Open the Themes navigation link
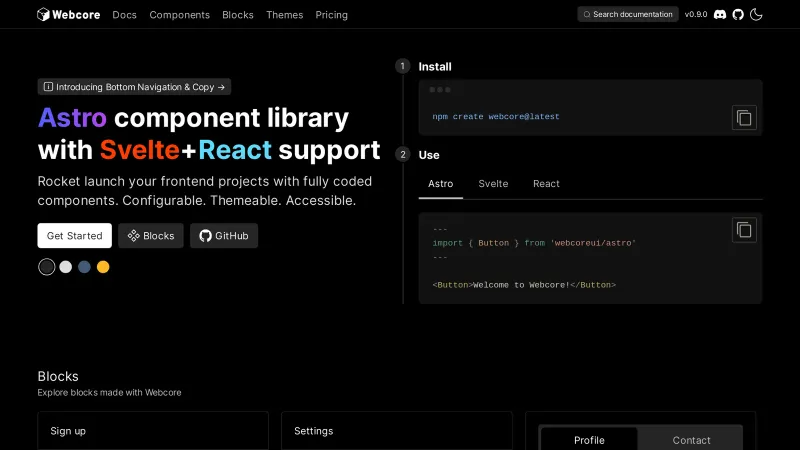This screenshot has width=800, height=450. point(284,15)
